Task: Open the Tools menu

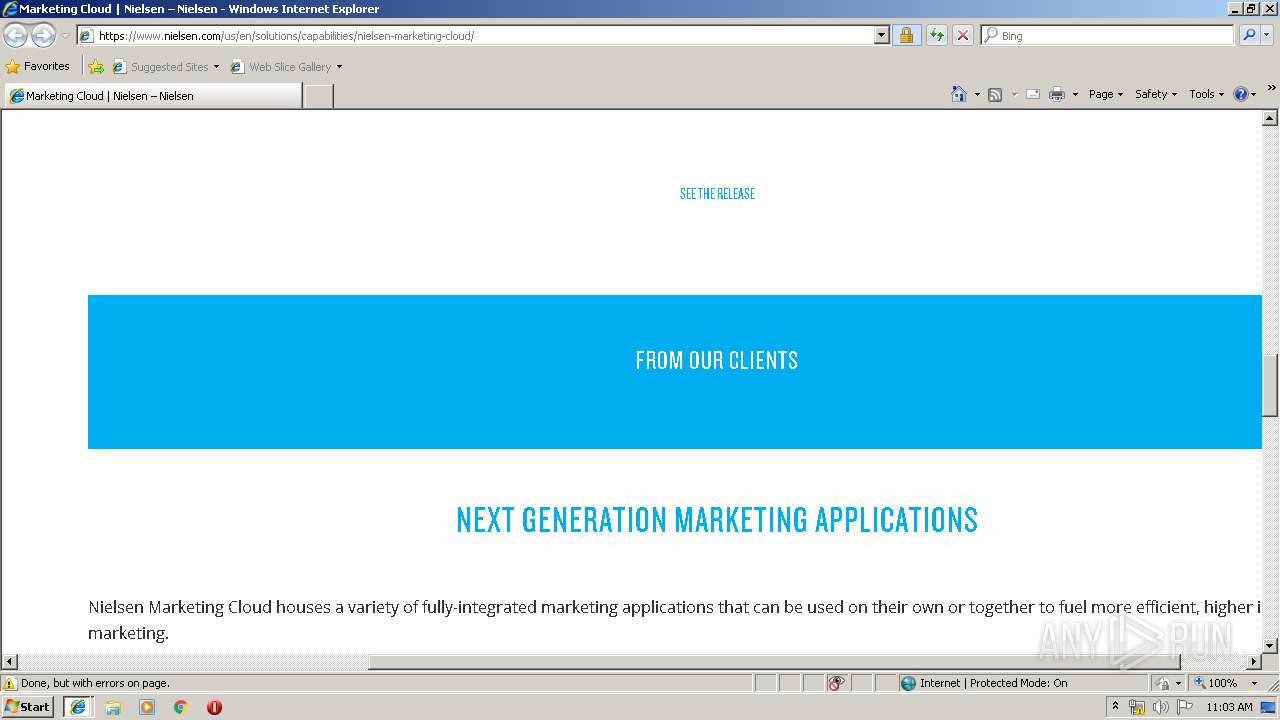Action: pos(1206,94)
